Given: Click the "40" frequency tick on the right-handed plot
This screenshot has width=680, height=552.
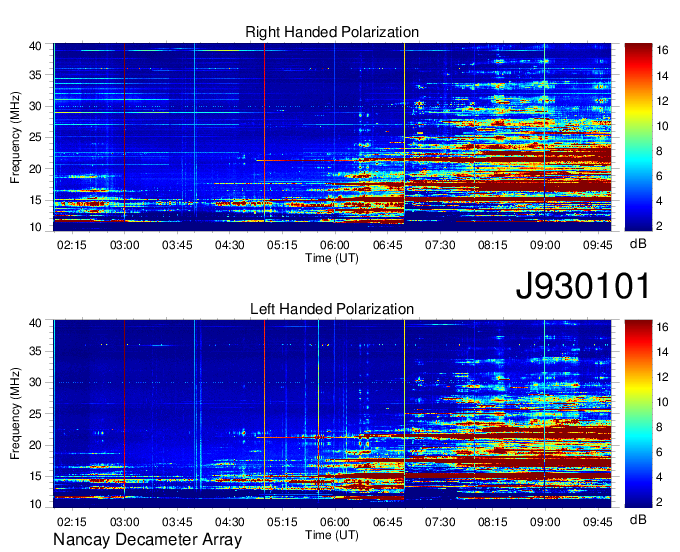Looking at the screenshot, I should coord(36,46).
